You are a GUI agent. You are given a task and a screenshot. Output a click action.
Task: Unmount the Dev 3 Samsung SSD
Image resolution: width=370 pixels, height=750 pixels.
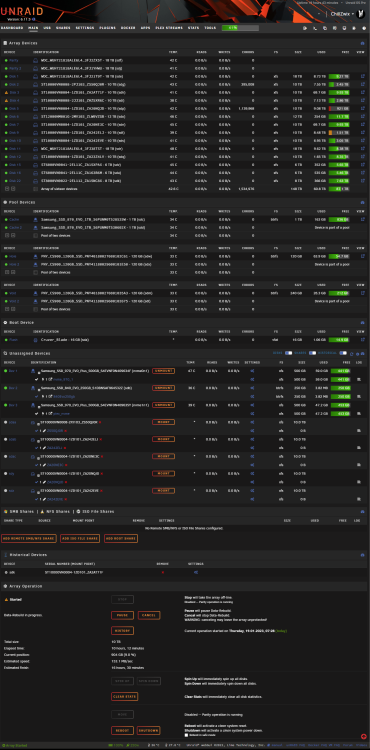tap(163, 405)
